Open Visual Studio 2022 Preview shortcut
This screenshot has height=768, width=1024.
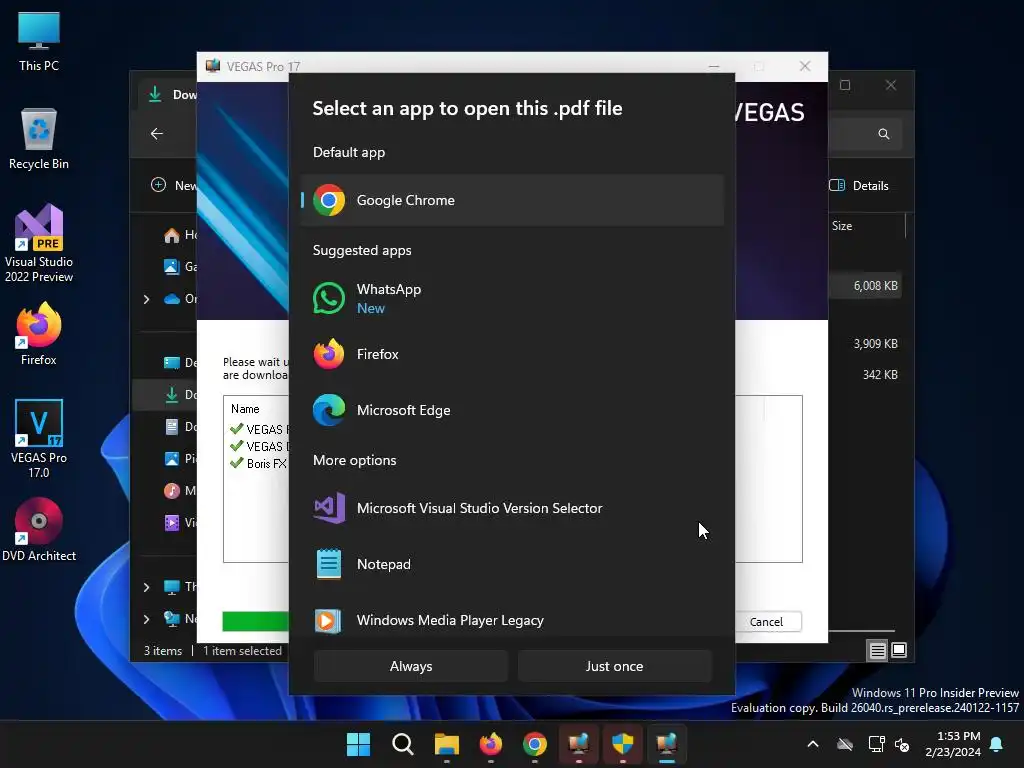pos(39,244)
